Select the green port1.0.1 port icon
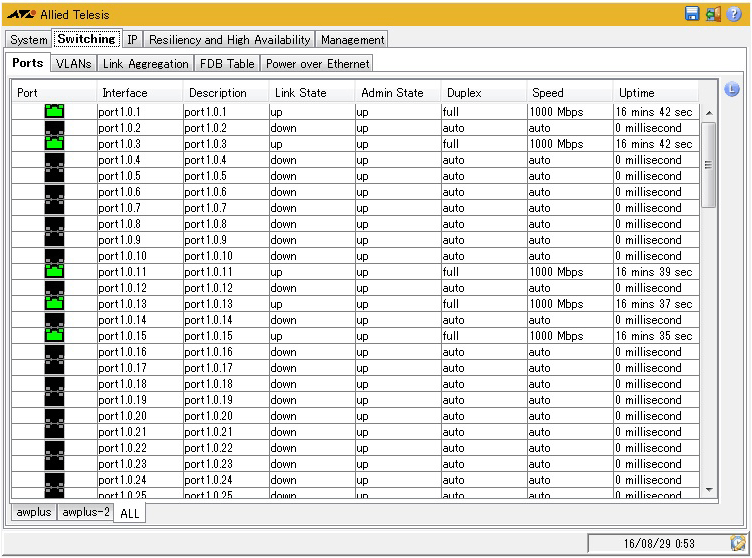Viewport: 752px width, 558px height. click(54, 111)
